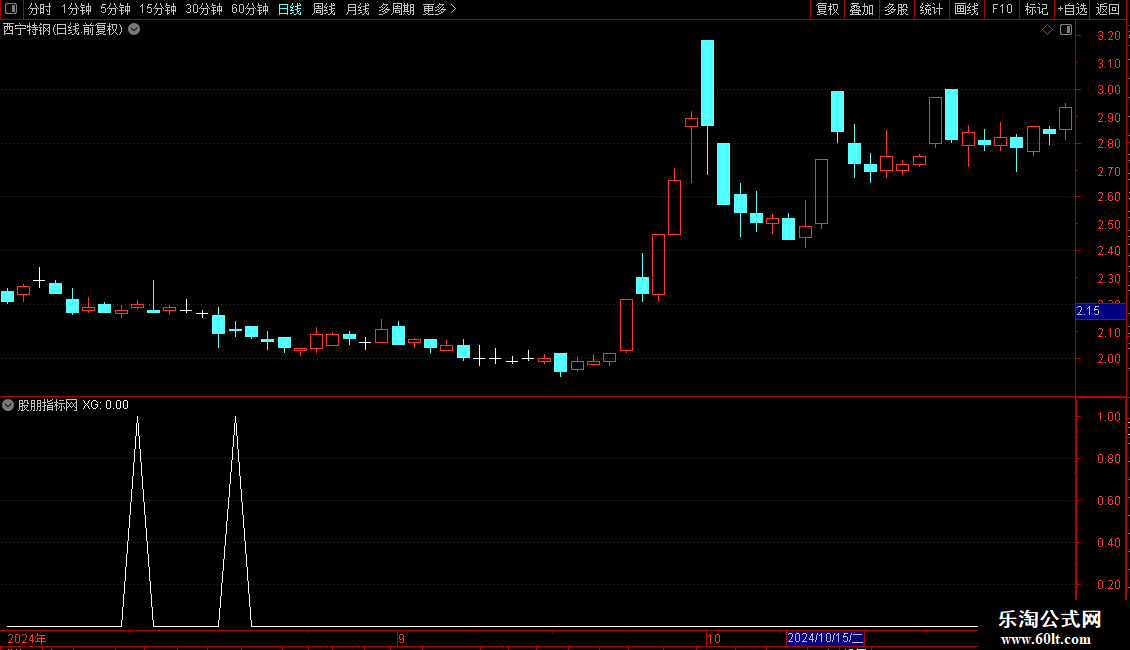The height and width of the screenshot is (650, 1130).
Task: Click the 0.20 indicator axis label
Action: pos(1108,584)
